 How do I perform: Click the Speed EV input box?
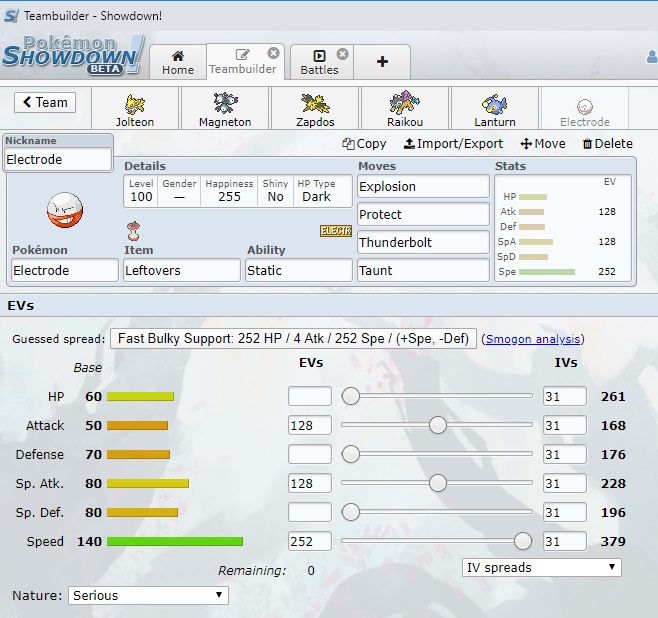tap(310, 541)
